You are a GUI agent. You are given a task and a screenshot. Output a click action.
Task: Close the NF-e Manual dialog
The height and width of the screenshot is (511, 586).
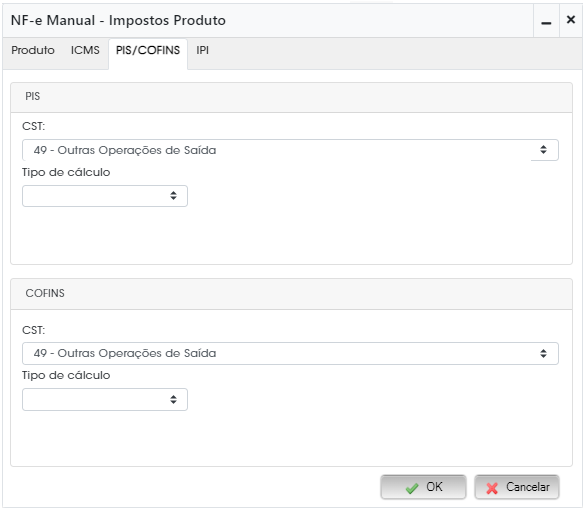(571, 20)
